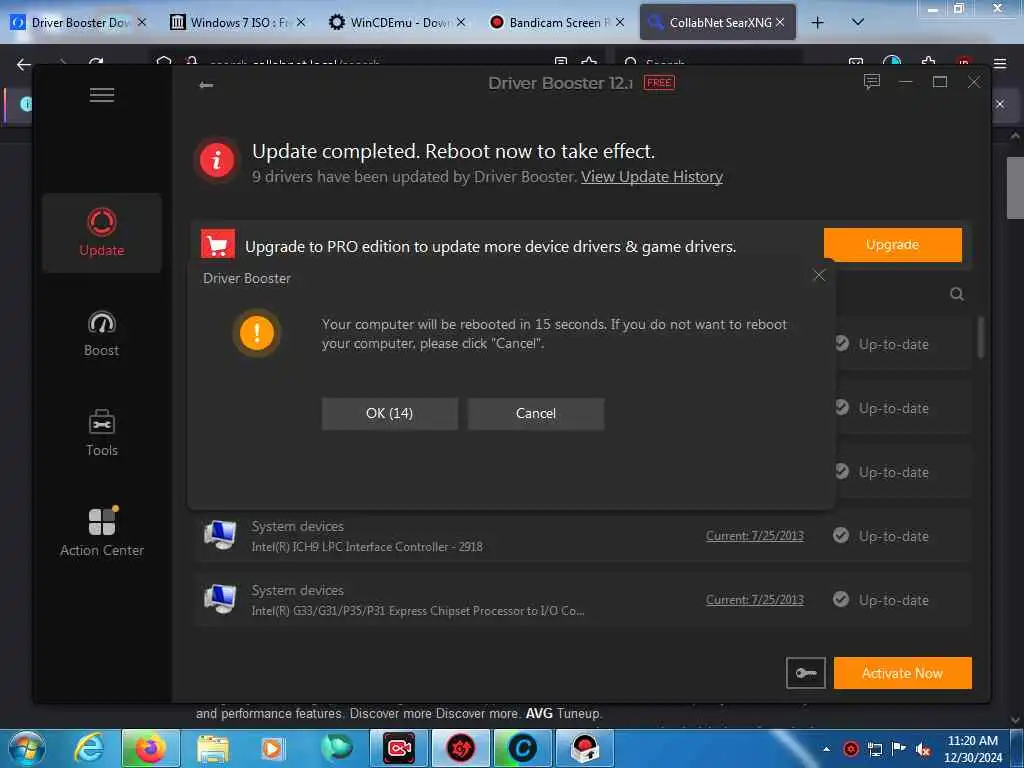Open the Action Center flag tray icon

(899, 748)
